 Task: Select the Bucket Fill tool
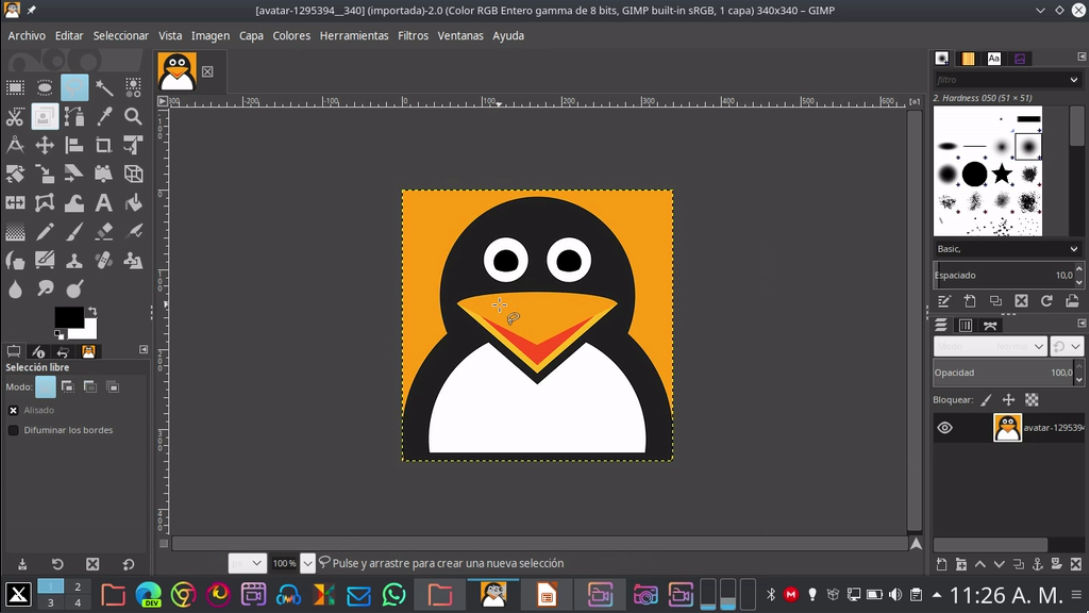[133, 203]
